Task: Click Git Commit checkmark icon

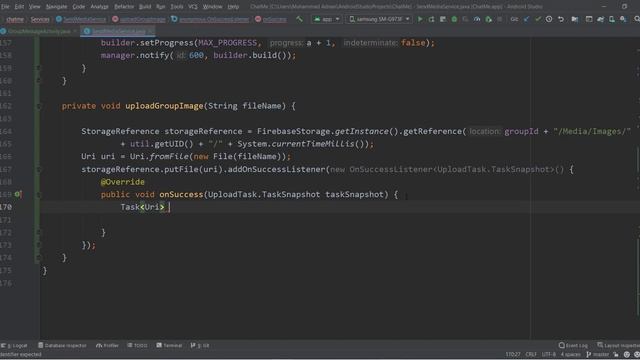Action: [x=538, y=19]
